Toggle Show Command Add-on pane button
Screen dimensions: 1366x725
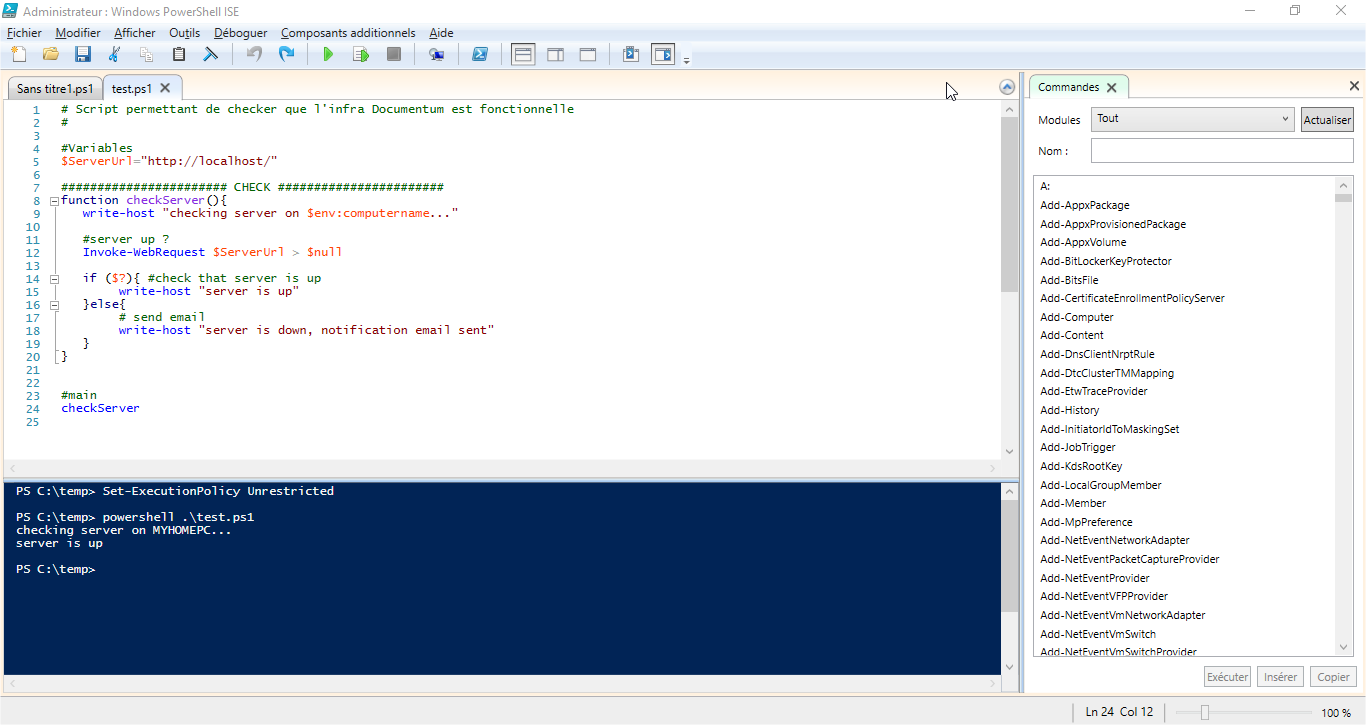[663, 54]
